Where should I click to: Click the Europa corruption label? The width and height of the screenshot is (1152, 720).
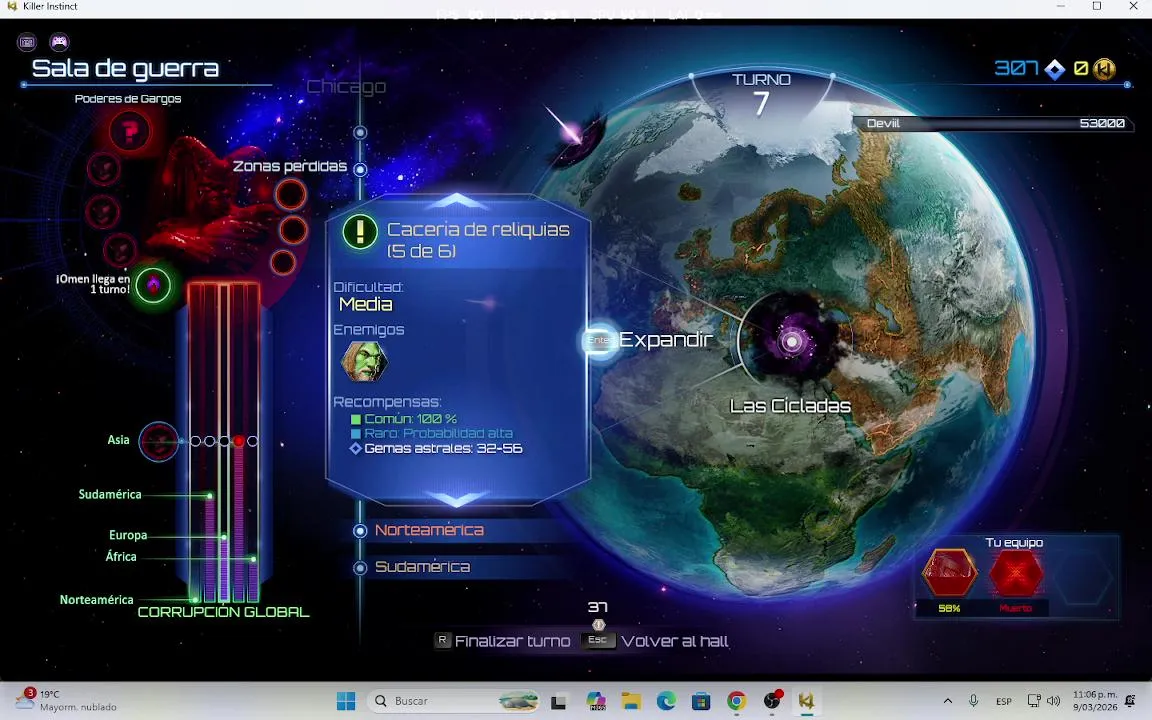pyautogui.click(x=128, y=535)
